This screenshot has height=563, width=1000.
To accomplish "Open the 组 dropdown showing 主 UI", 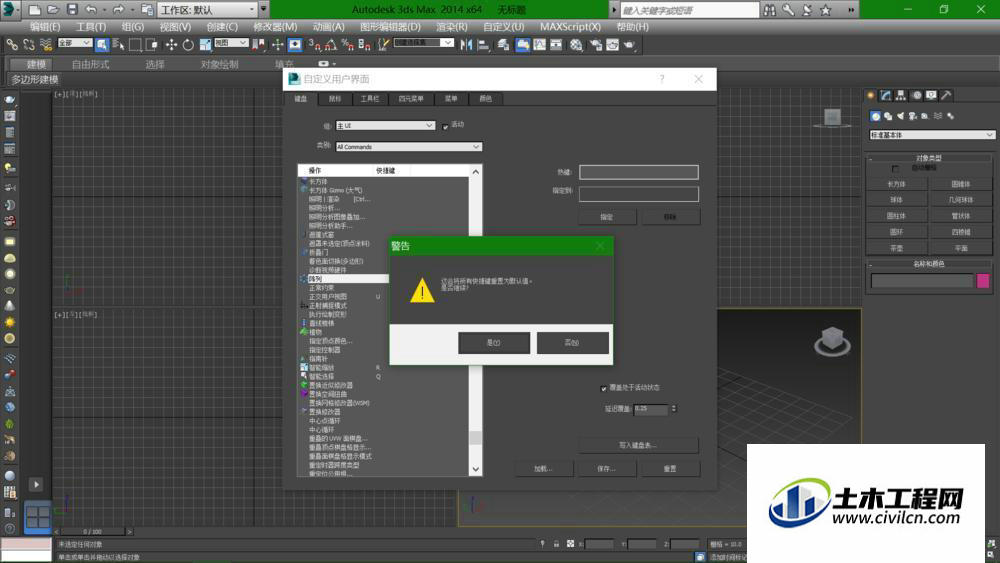I will click(385, 126).
